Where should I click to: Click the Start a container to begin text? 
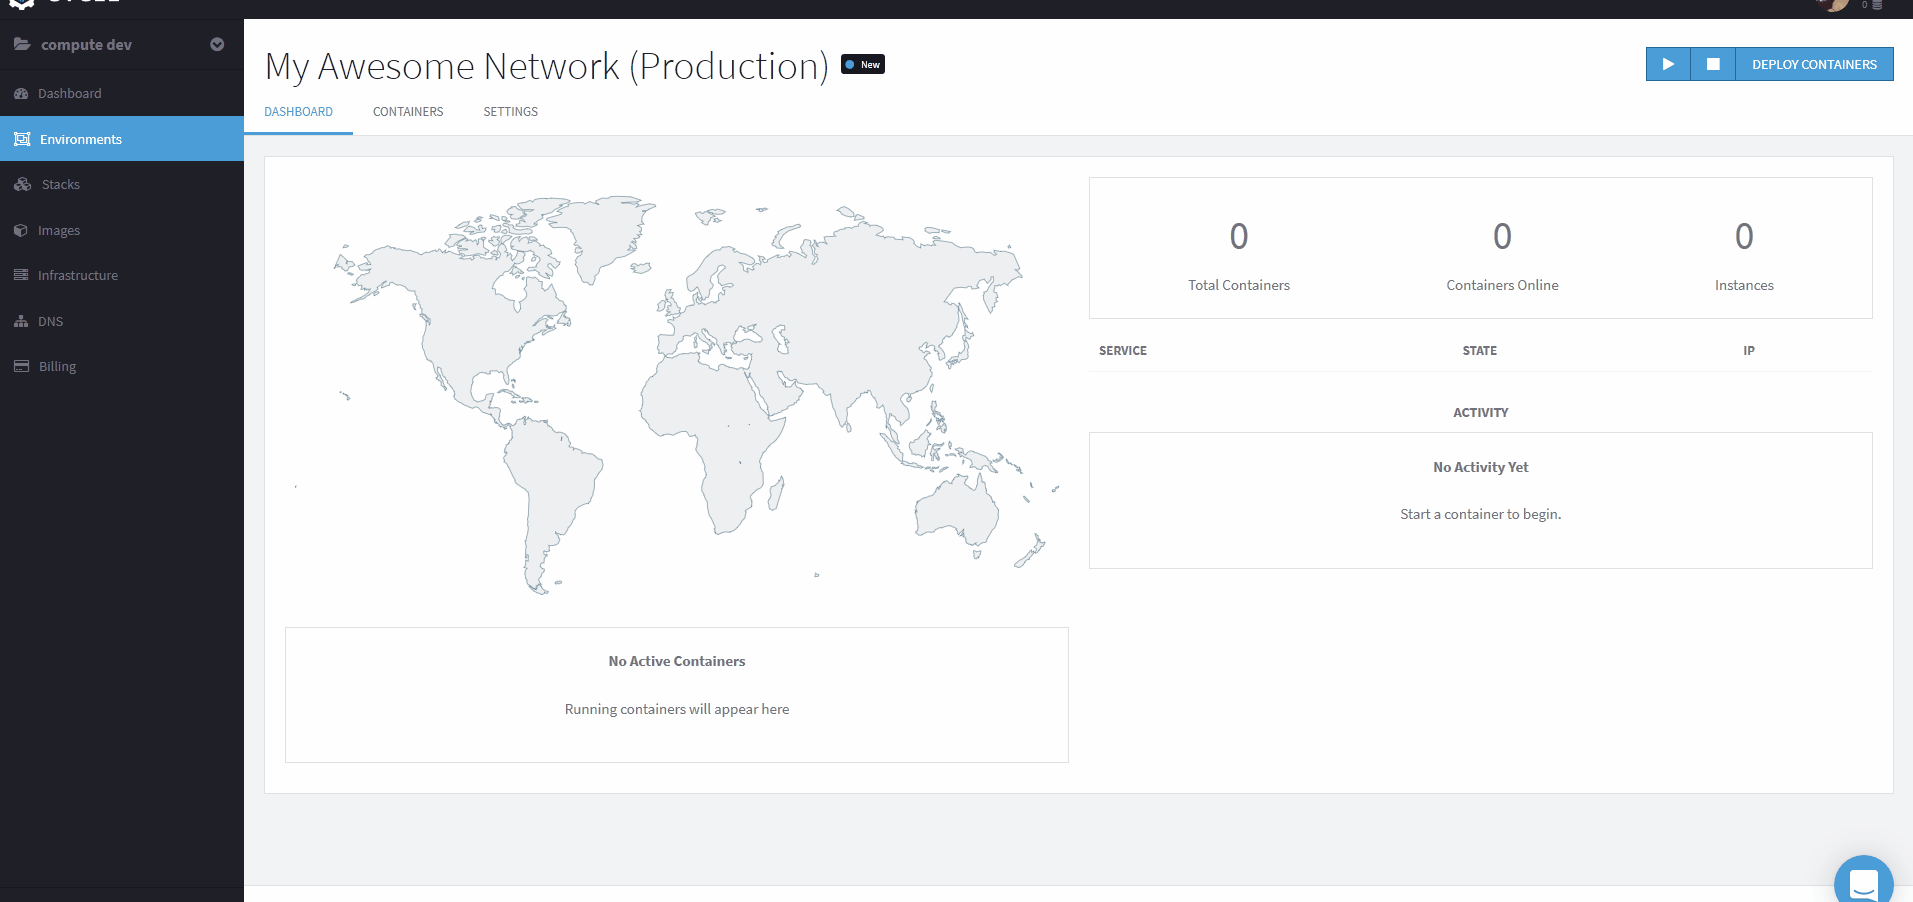tap(1481, 514)
